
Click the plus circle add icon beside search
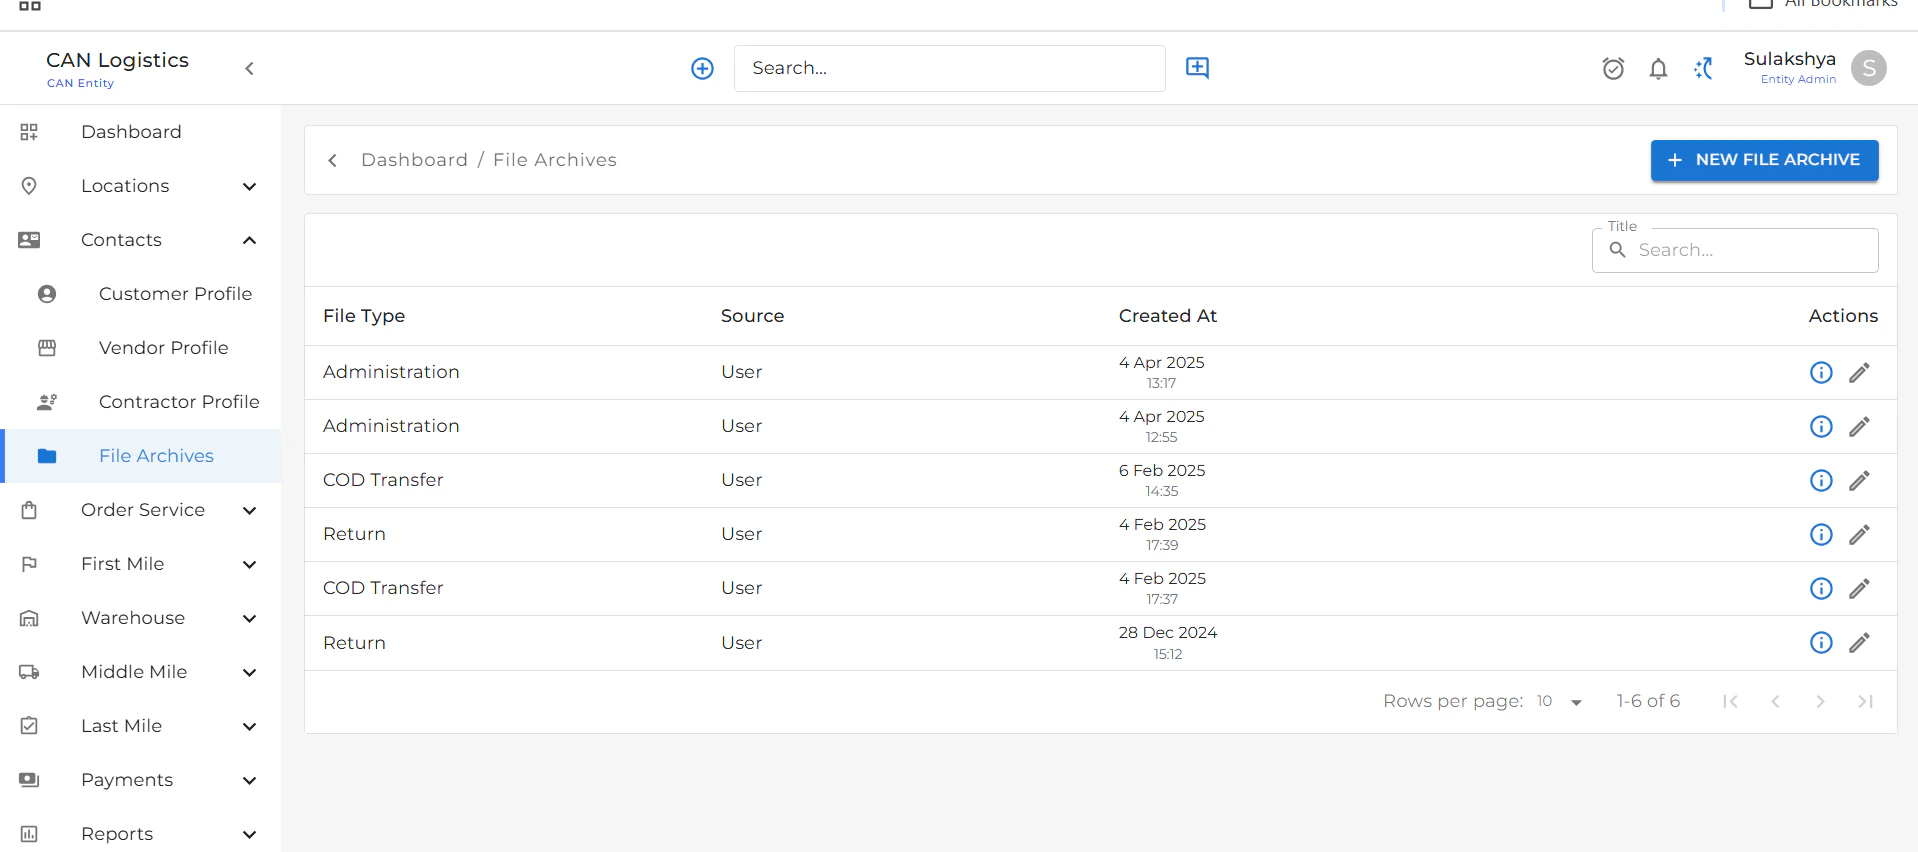coord(703,68)
